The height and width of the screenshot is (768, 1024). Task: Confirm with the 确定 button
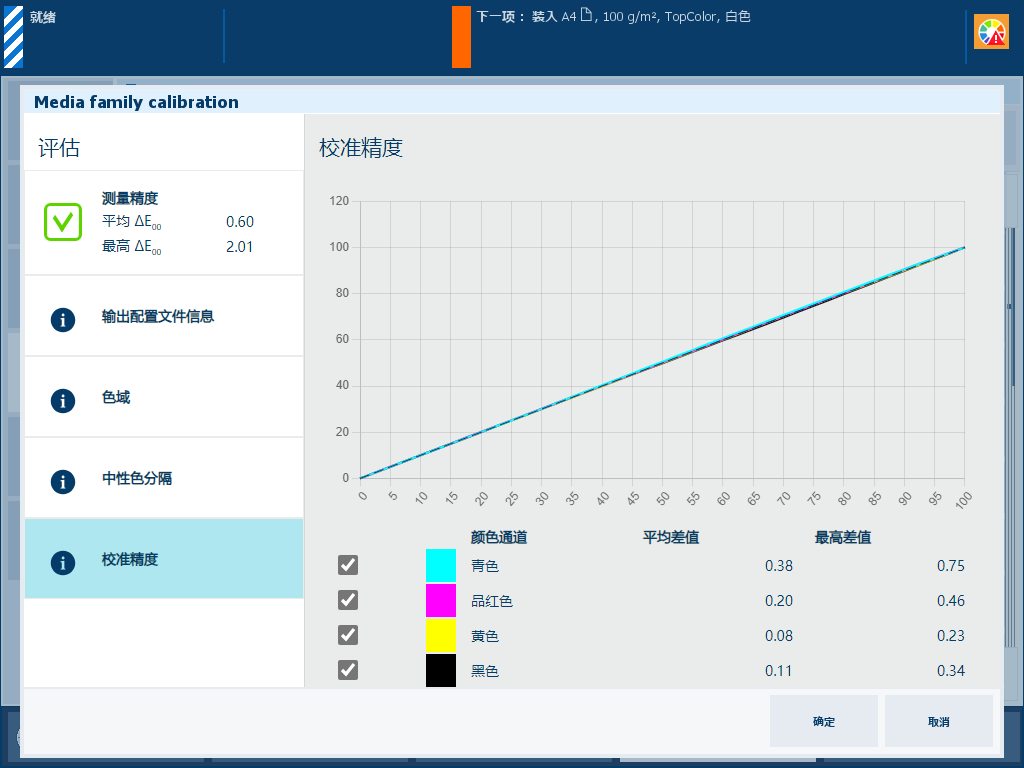point(824,721)
